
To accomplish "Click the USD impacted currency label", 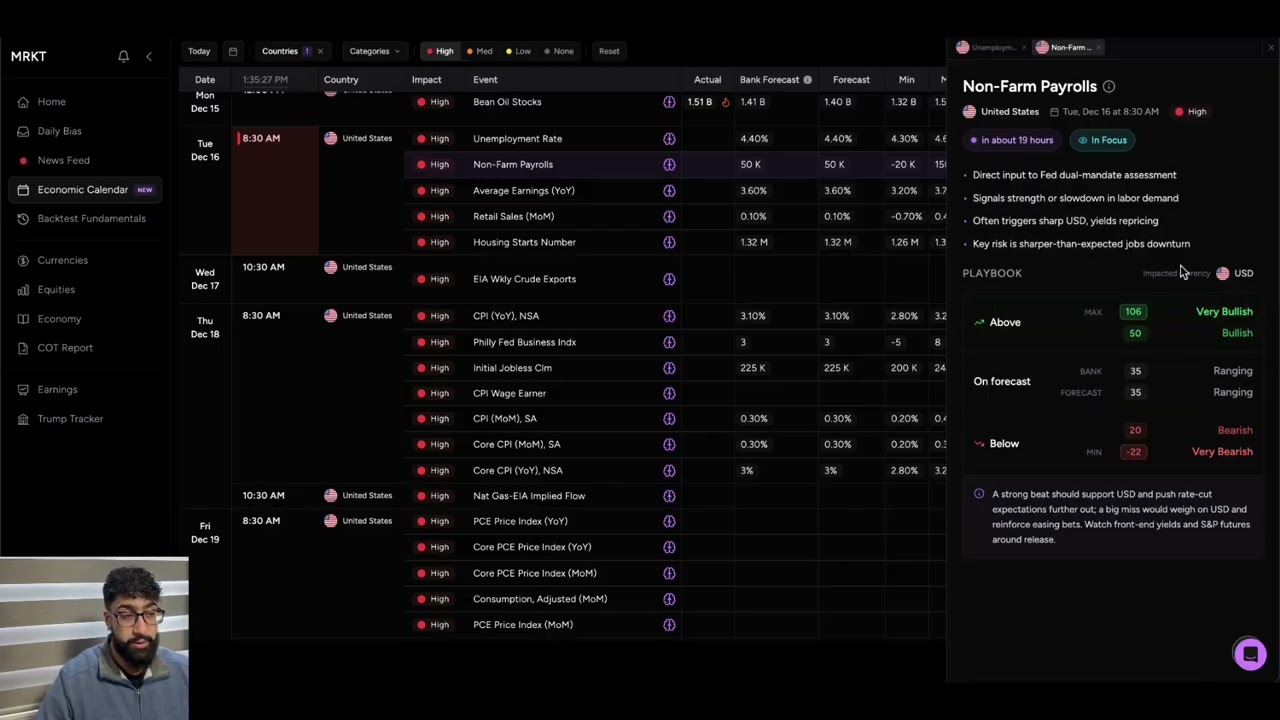I will click(x=1235, y=273).
